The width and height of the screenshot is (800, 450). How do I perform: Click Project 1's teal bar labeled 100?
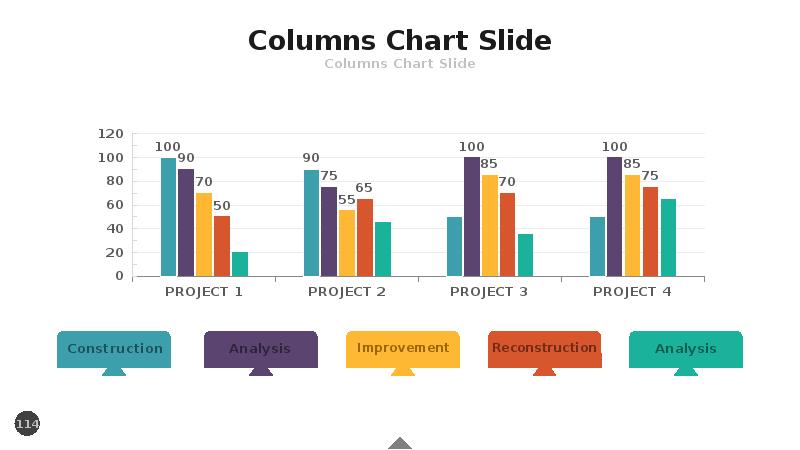tap(168, 217)
